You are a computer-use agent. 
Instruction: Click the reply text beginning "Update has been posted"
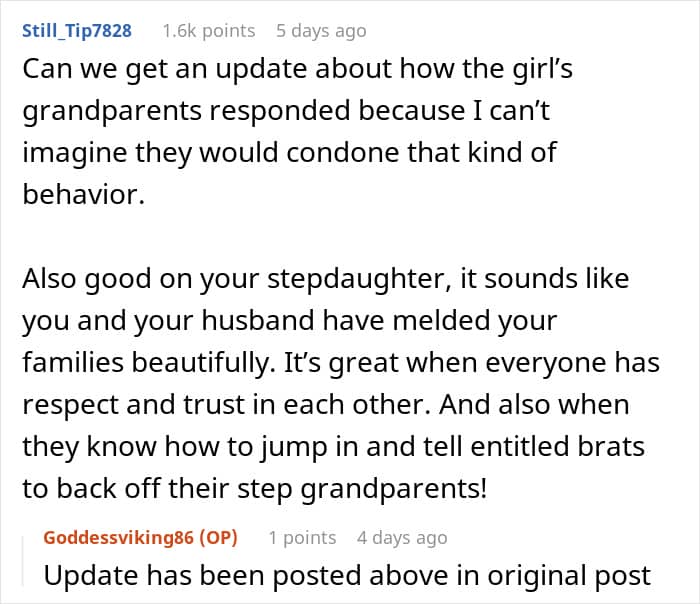[x=347, y=575]
